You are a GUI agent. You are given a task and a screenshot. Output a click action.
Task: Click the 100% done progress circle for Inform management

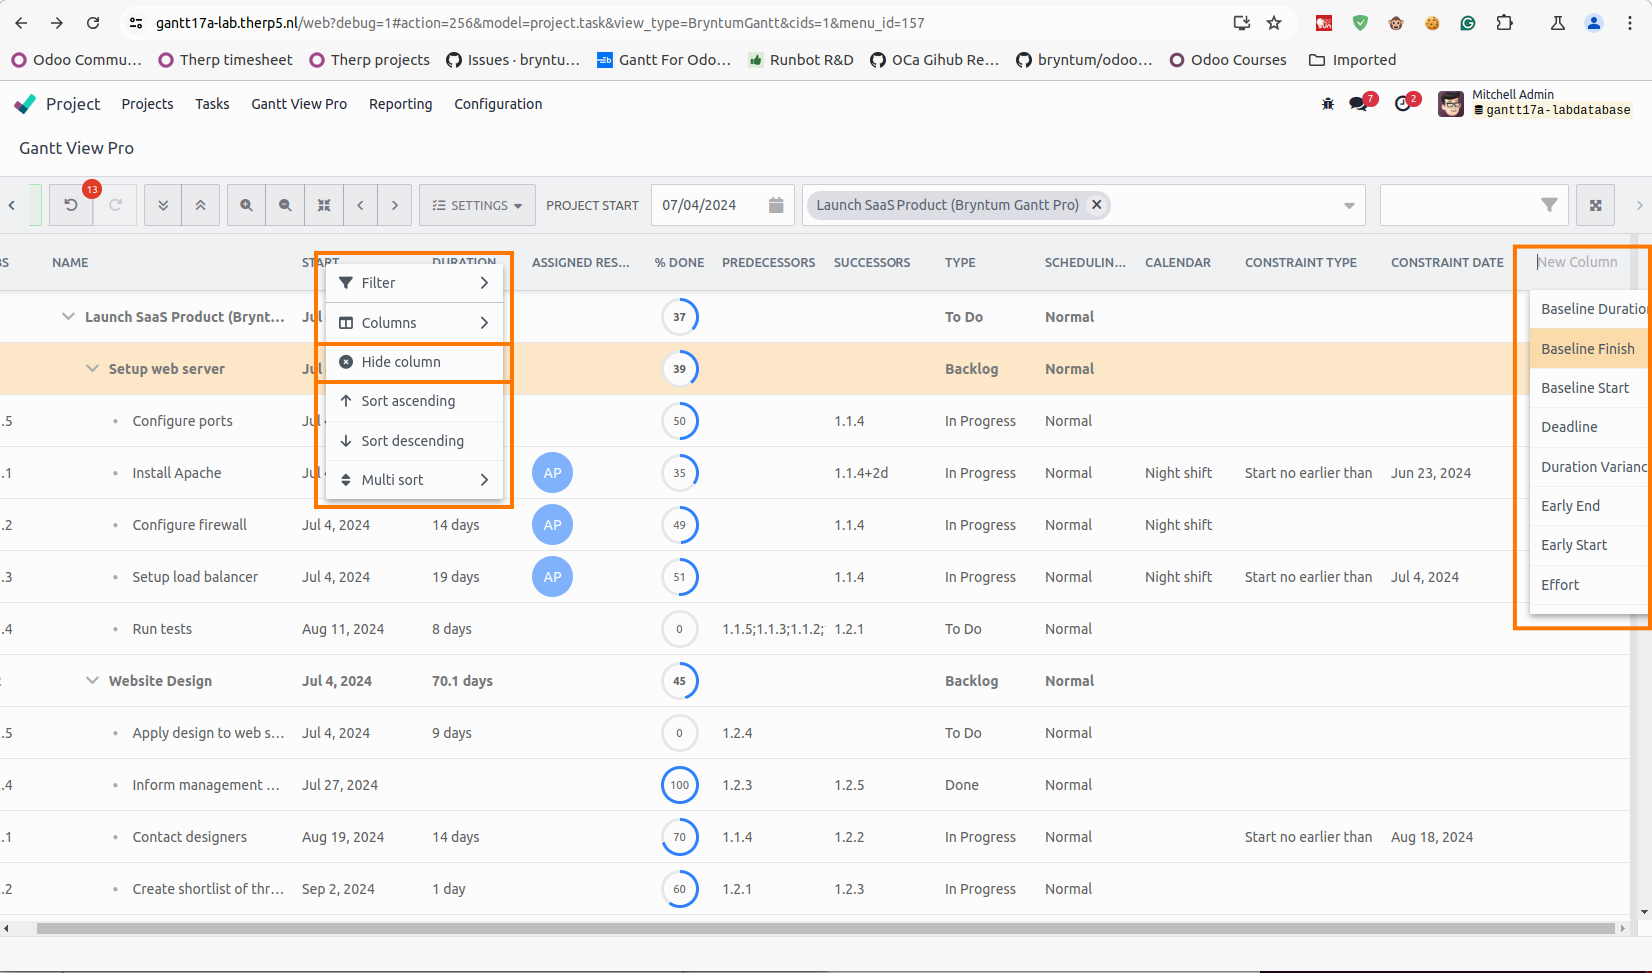click(x=680, y=785)
